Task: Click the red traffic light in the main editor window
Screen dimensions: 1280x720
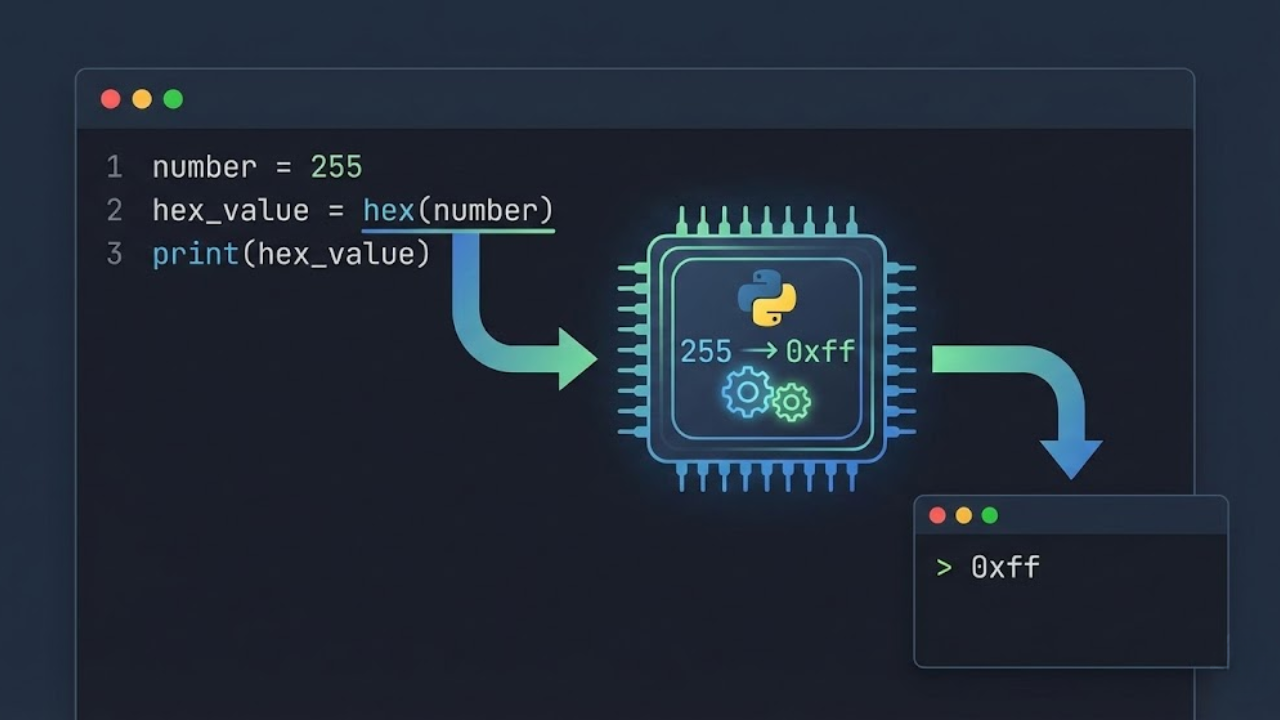Action: (x=112, y=98)
